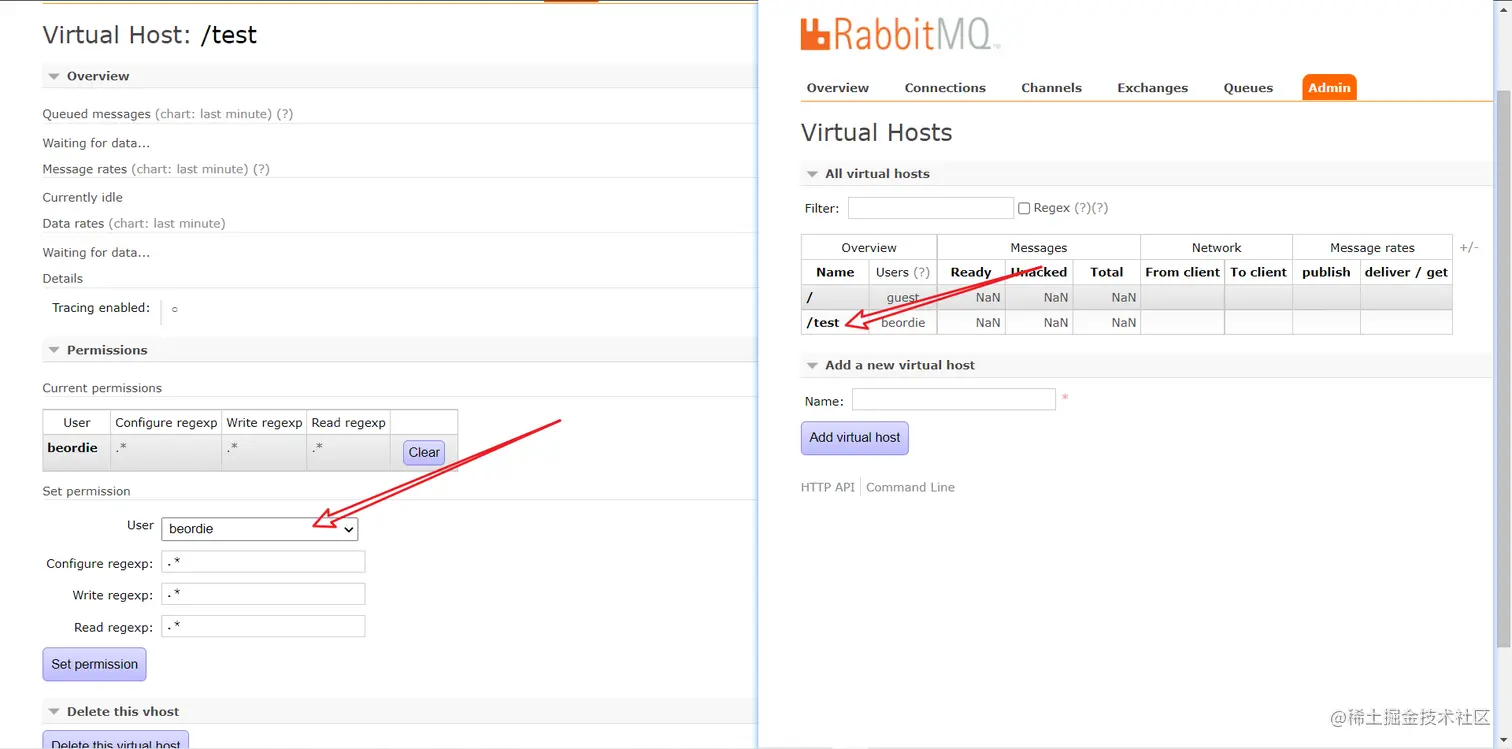1512x749 pixels.
Task: Open the Command Line link
Action: coord(910,487)
